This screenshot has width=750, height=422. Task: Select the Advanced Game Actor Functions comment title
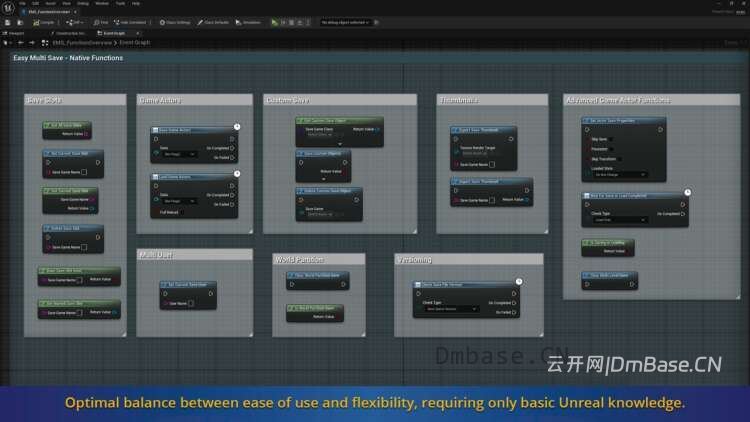click(x=618, y=100)
